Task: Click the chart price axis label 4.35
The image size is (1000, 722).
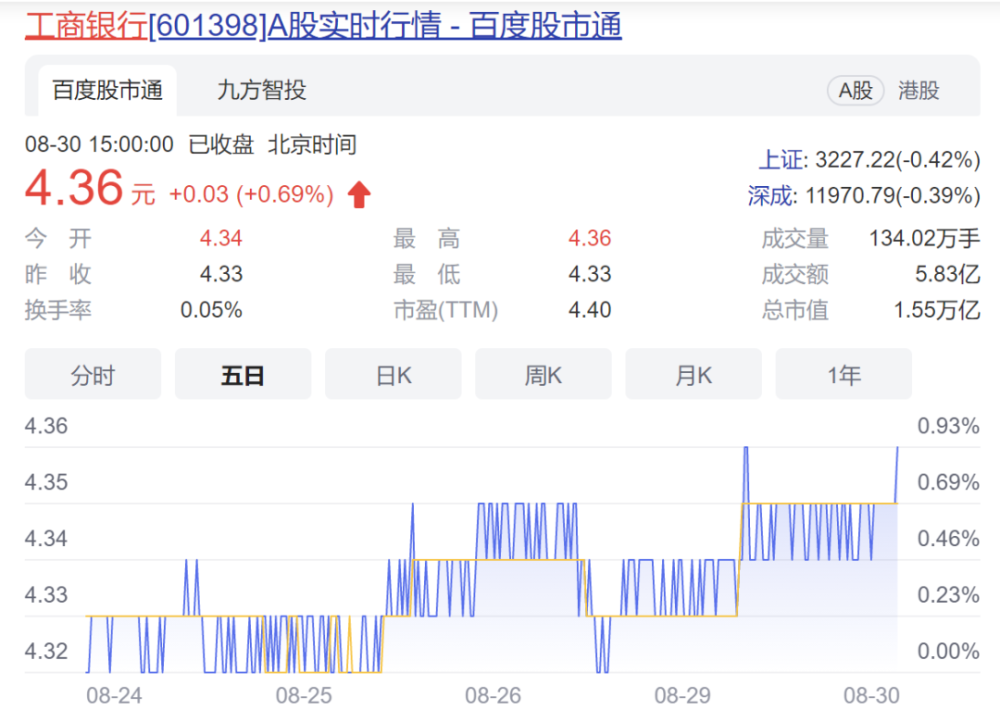Action: (46, 482)
